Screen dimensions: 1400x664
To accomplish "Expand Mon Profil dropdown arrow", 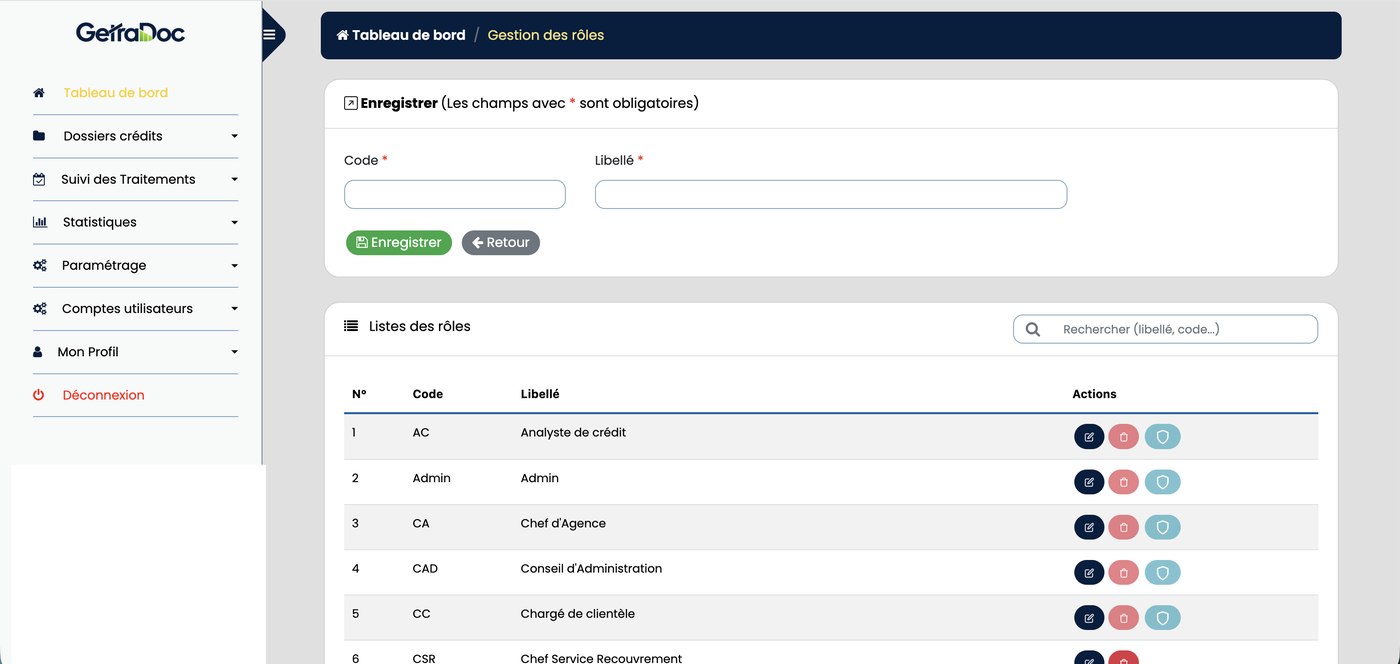I will tap(234, 352).
